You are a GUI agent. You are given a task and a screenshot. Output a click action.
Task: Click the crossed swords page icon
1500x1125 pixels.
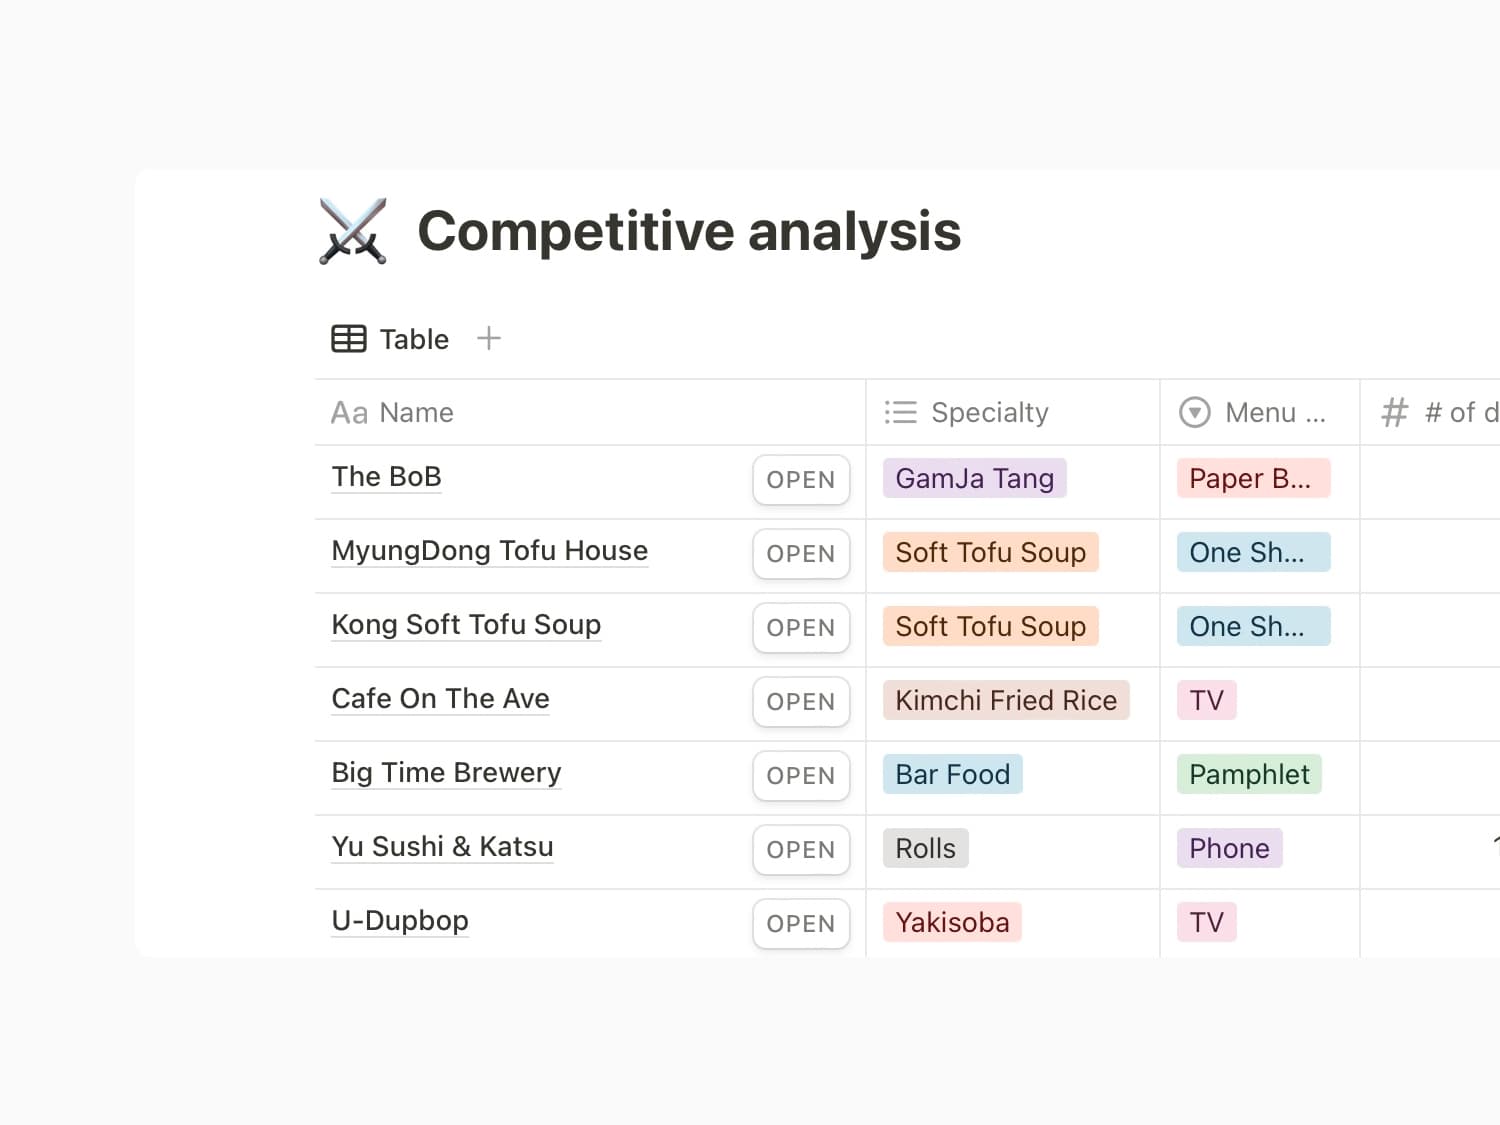coord(352,232)
